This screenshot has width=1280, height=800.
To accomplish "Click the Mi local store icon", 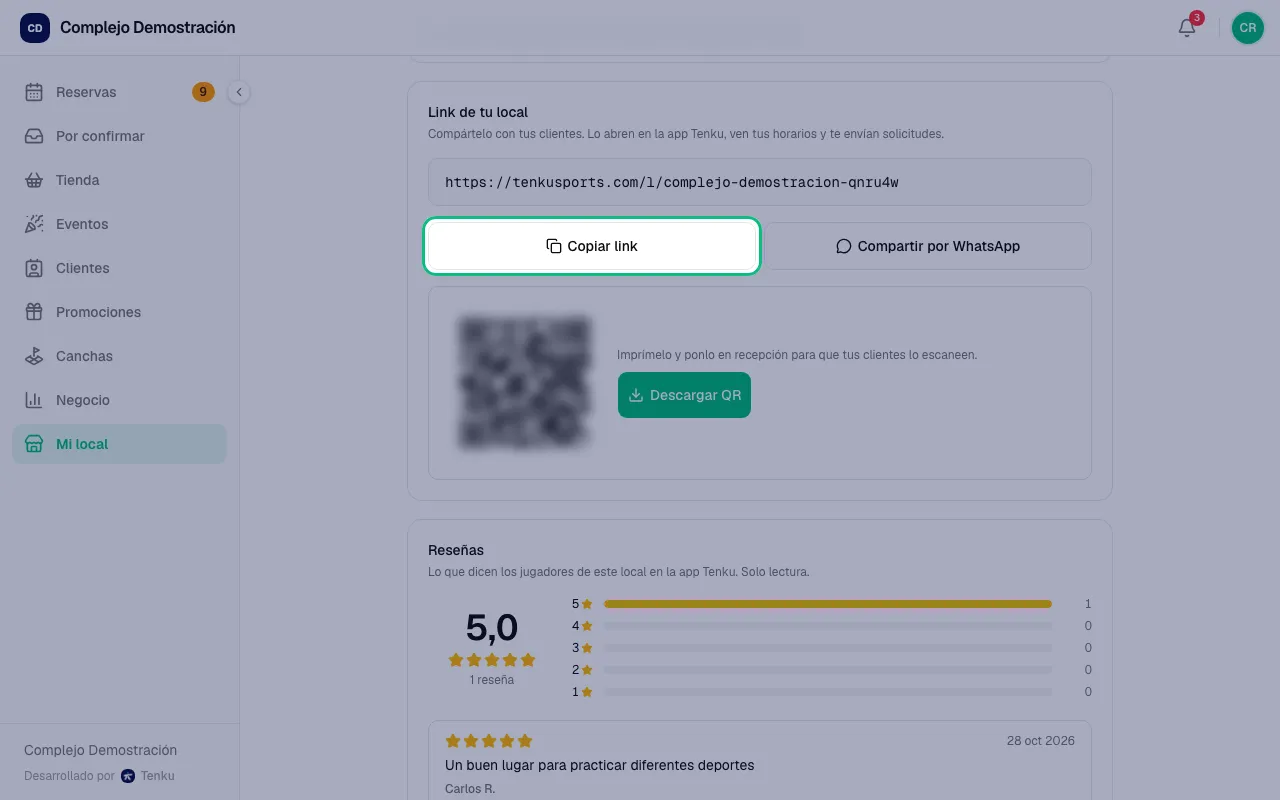I will (34, 444).
